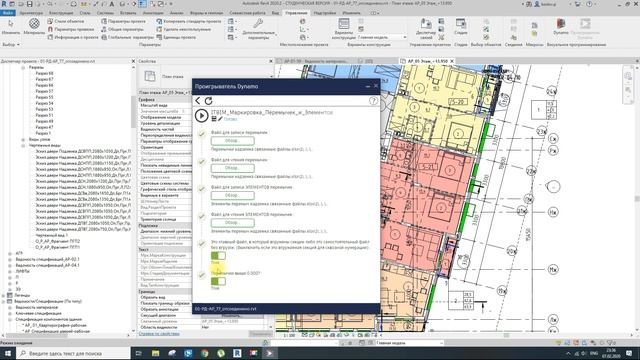The height and width of the screenshot is (360, 640).
Task: Refresh the Dynamo Player script list
Action: (209, 101)
